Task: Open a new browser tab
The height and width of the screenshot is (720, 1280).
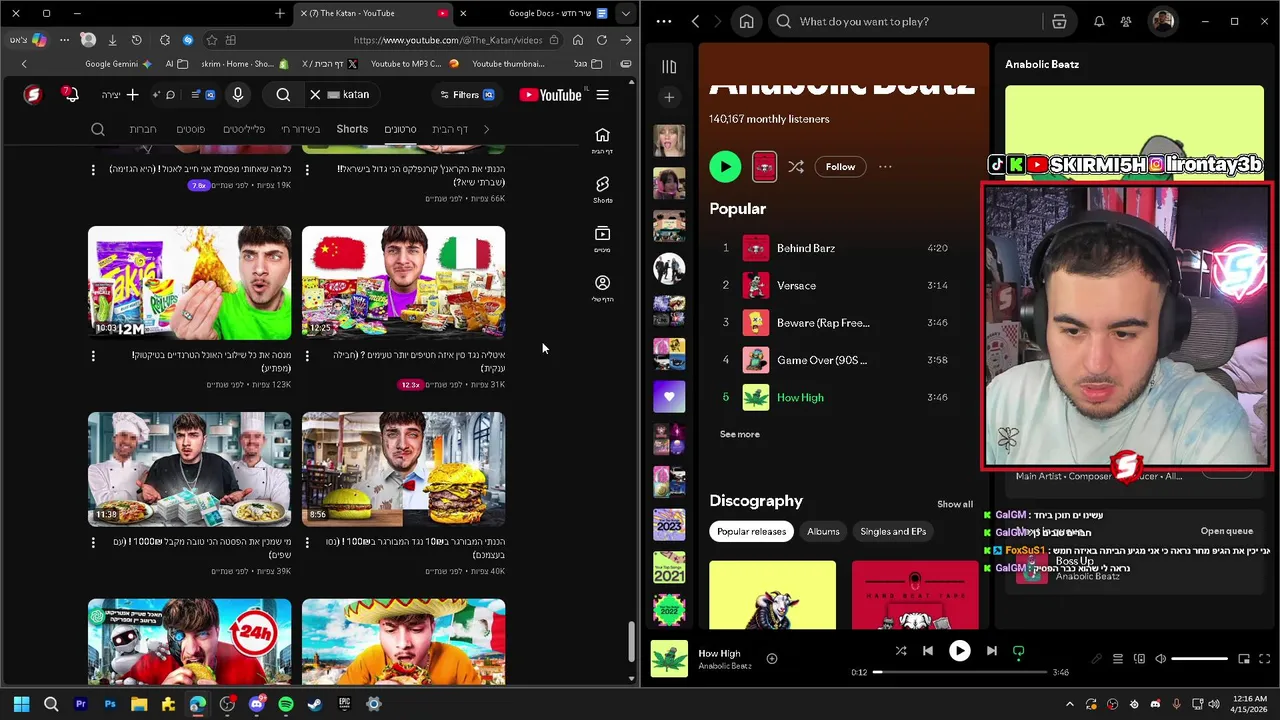Action: [280, 14]
